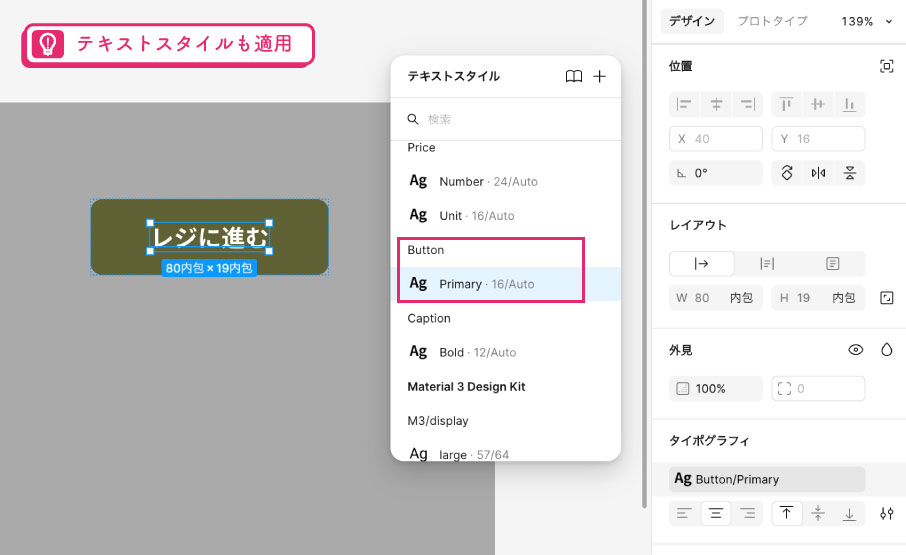
Task: Toggle layer visibility eye in 外見
Action: (856, 349)
